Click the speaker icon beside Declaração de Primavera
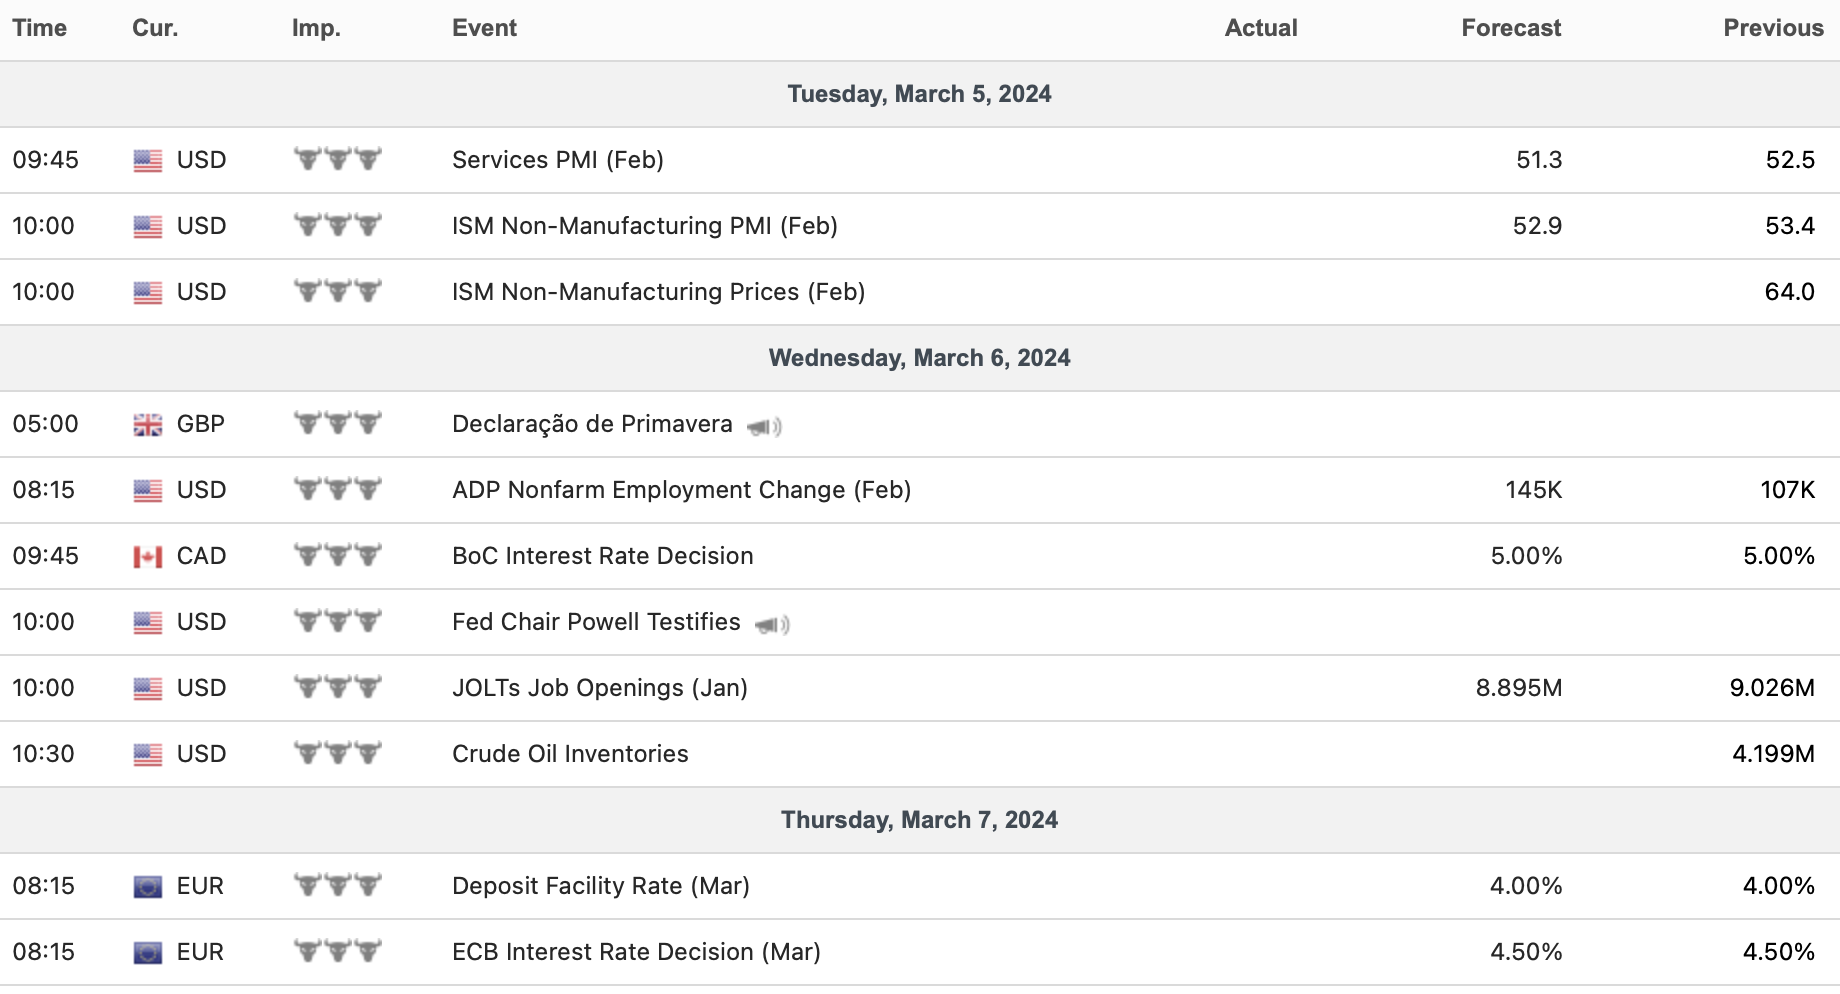1840x994 pixels. pos(765,427)
